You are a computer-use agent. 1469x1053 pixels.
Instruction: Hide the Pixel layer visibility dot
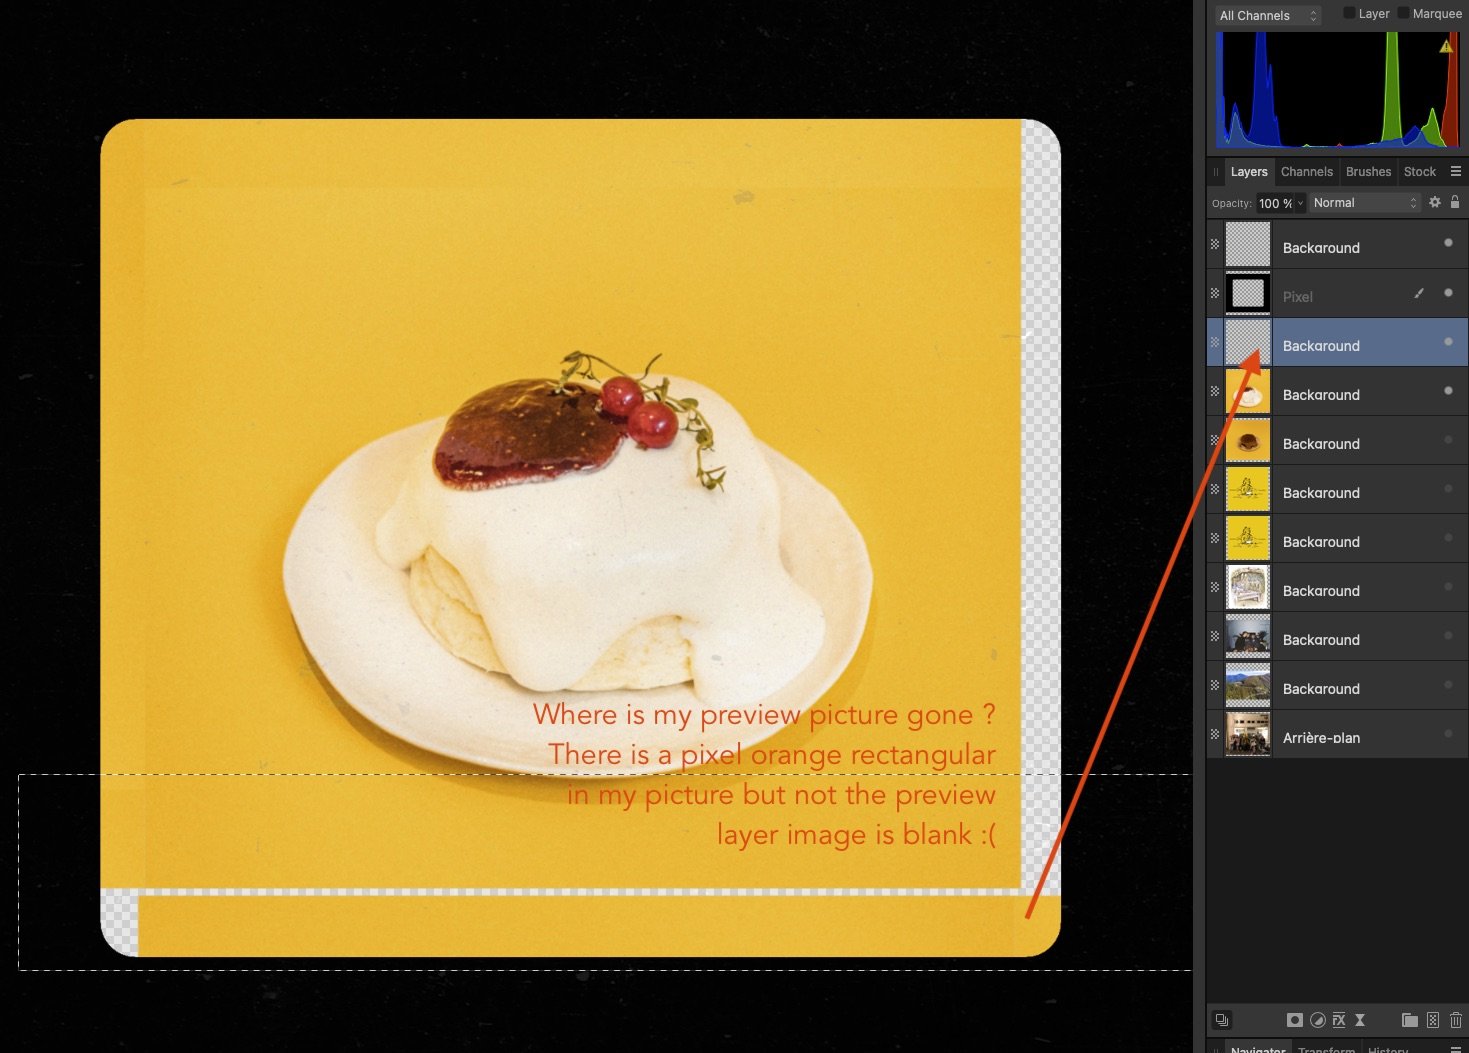coord(1448,293)
